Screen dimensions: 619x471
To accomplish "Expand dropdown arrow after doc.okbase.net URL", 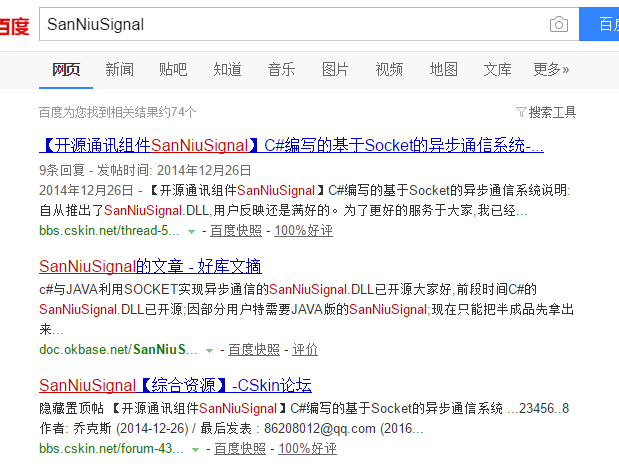I will [x=209, y=351].
